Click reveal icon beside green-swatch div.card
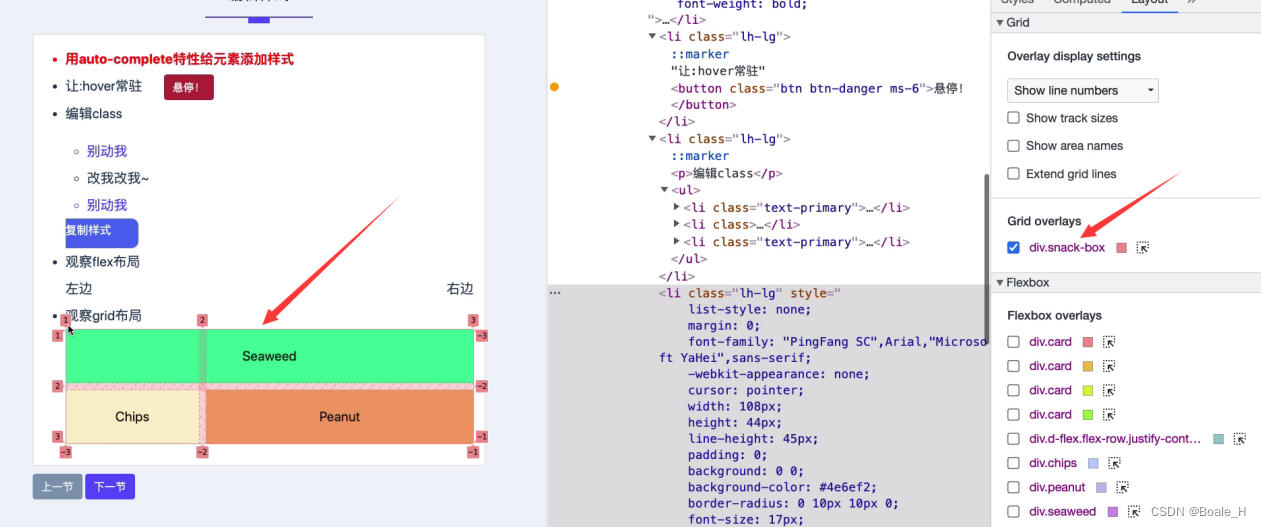This screenshot has width=1261, height=527. pos(1108,414)
